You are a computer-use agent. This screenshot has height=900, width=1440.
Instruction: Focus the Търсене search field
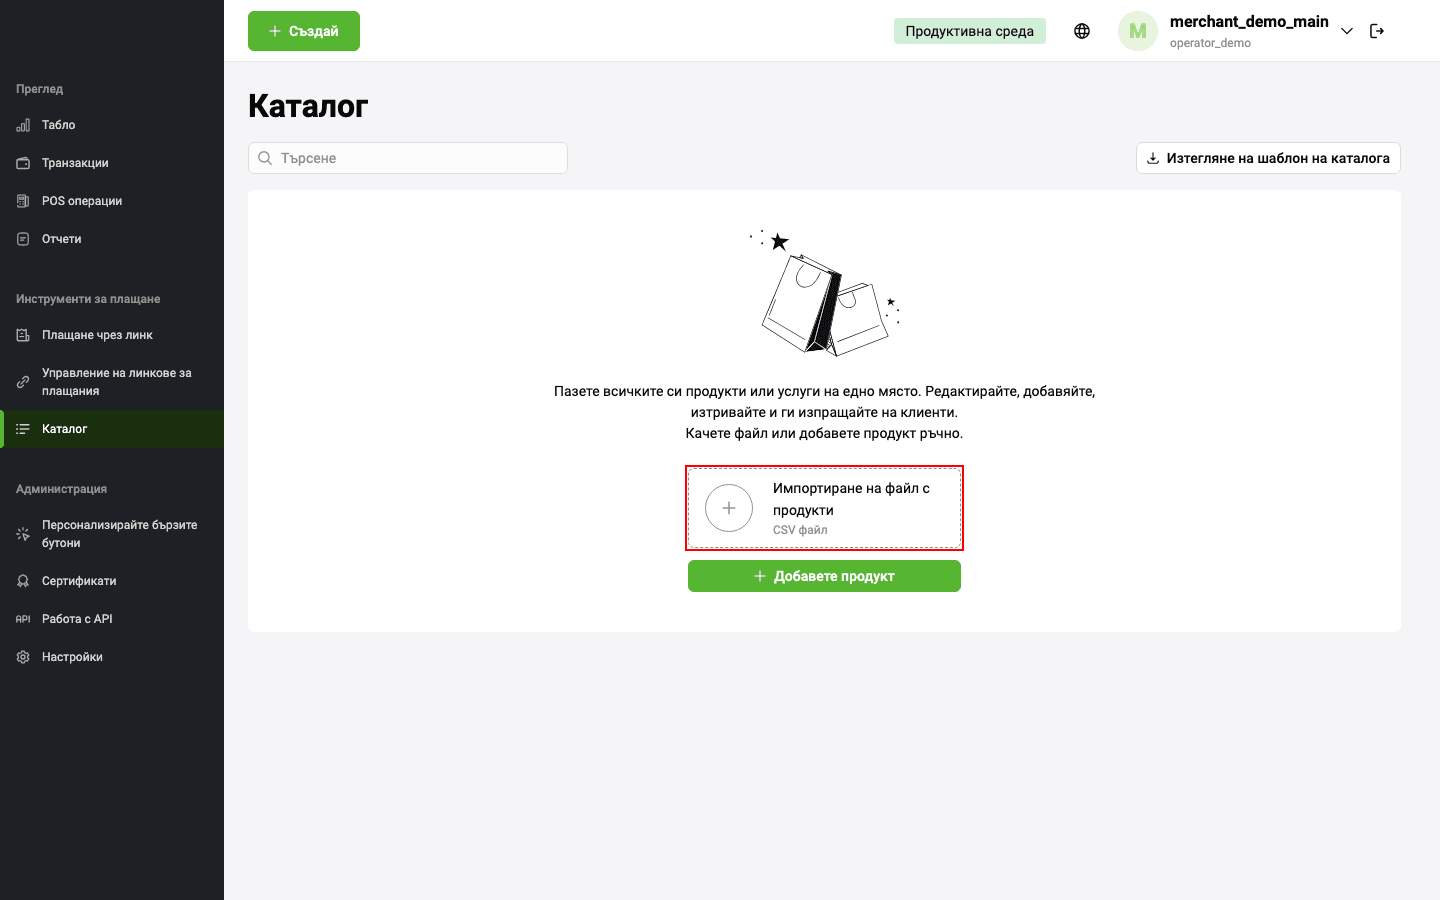(x=408, y=158)
